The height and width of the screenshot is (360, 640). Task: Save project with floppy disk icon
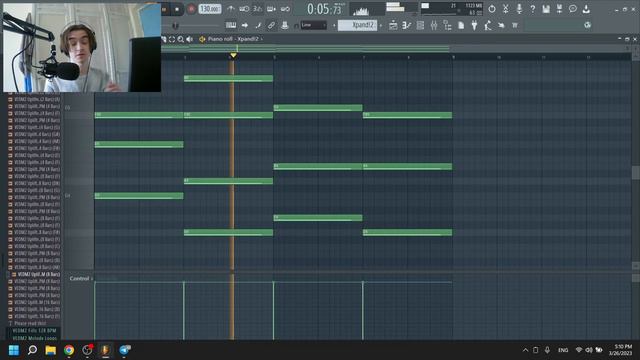[x=546, y=9]
